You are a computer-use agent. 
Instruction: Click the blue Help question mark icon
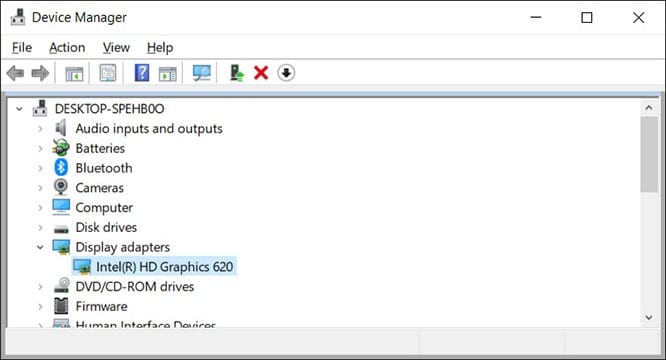(x=142, y=73)
